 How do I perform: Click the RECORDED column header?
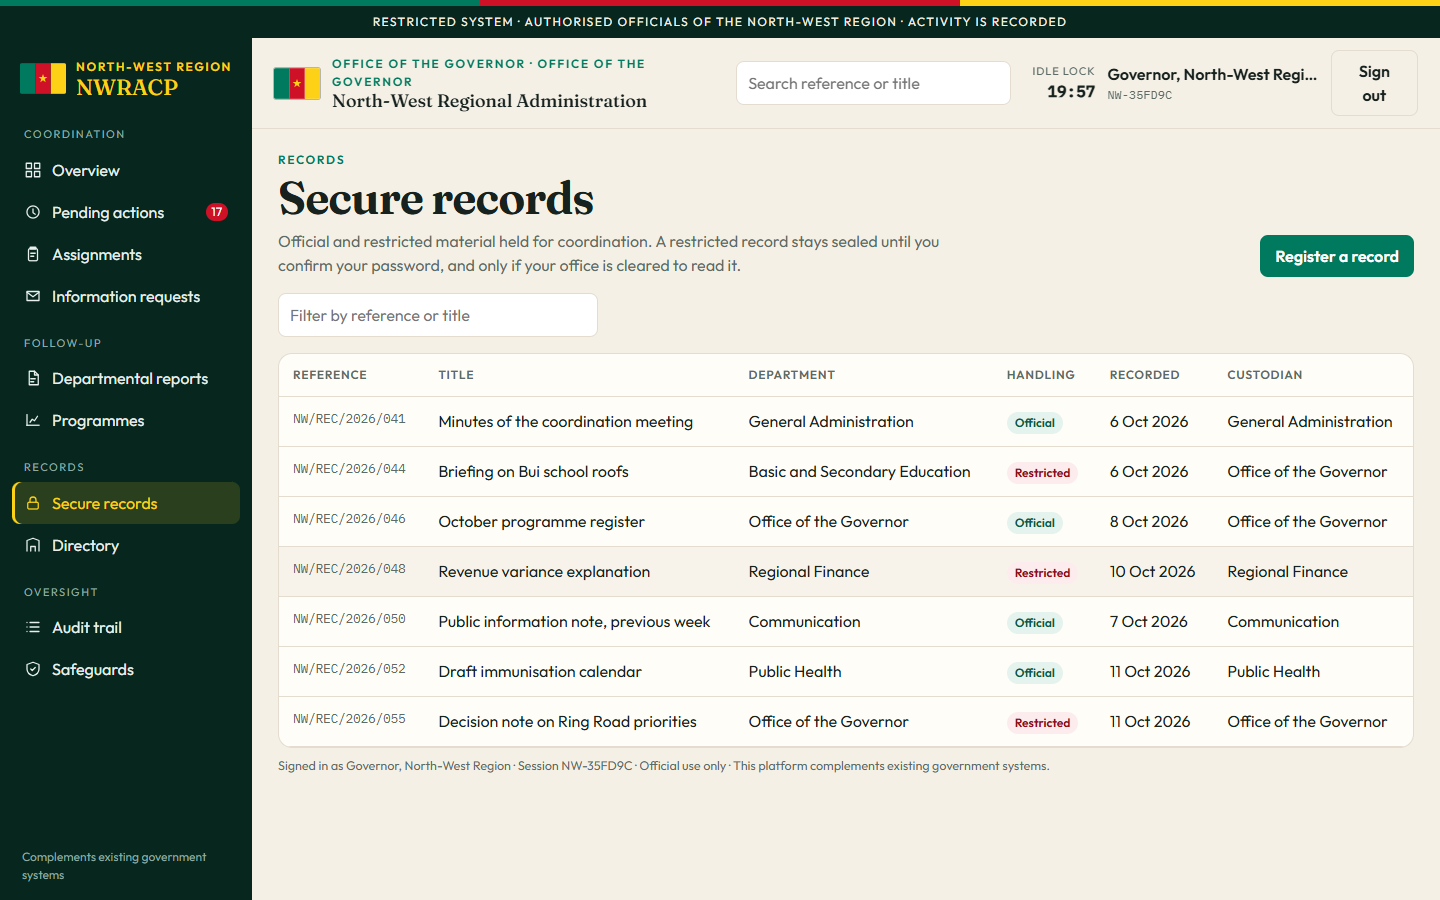(1145, 375)
